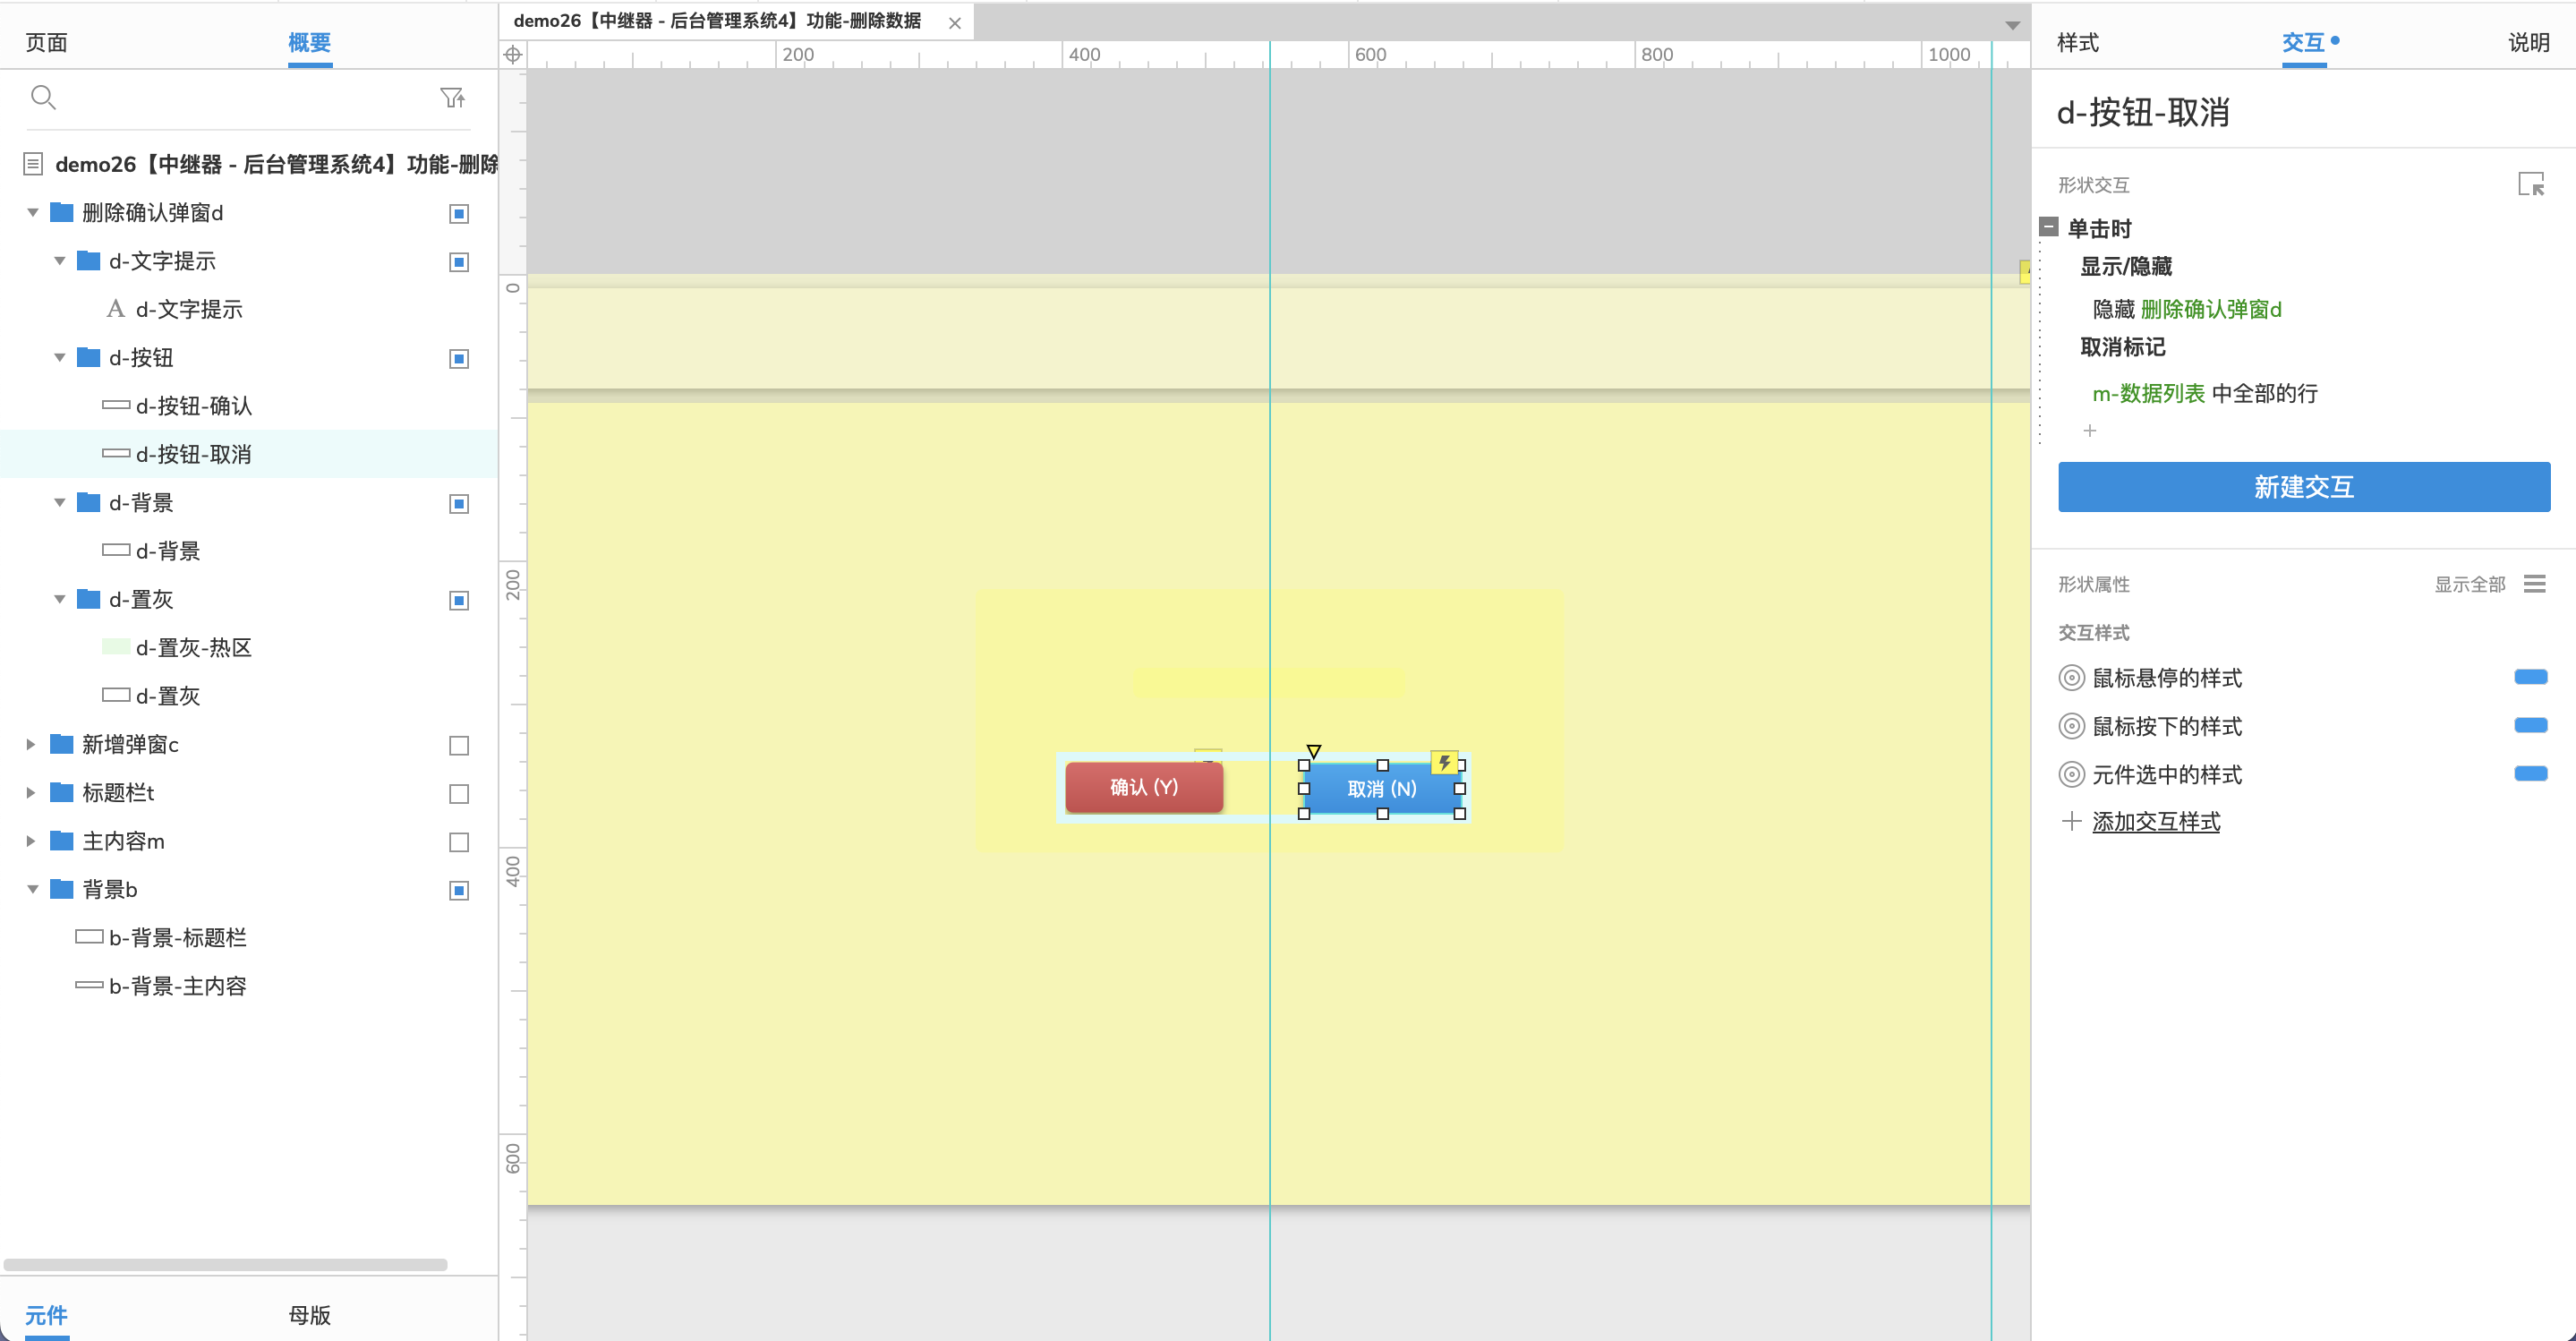Collapse the d-置灰 group arrow
2576x1341 pixels.
pos(59,599)
